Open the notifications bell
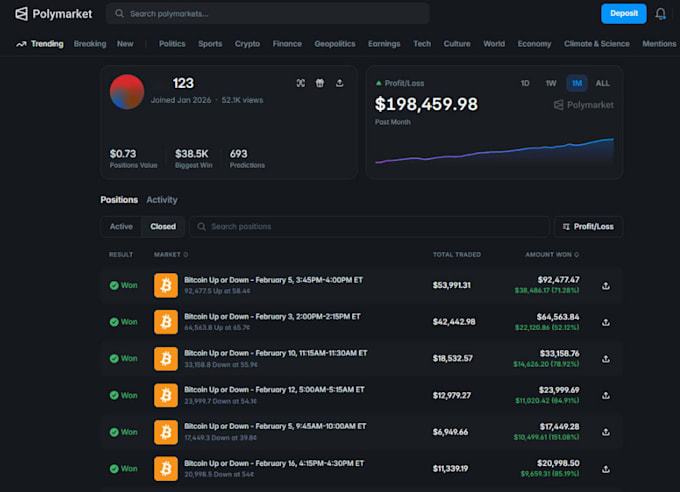680x492 pixels. click(x=660, y=14)
